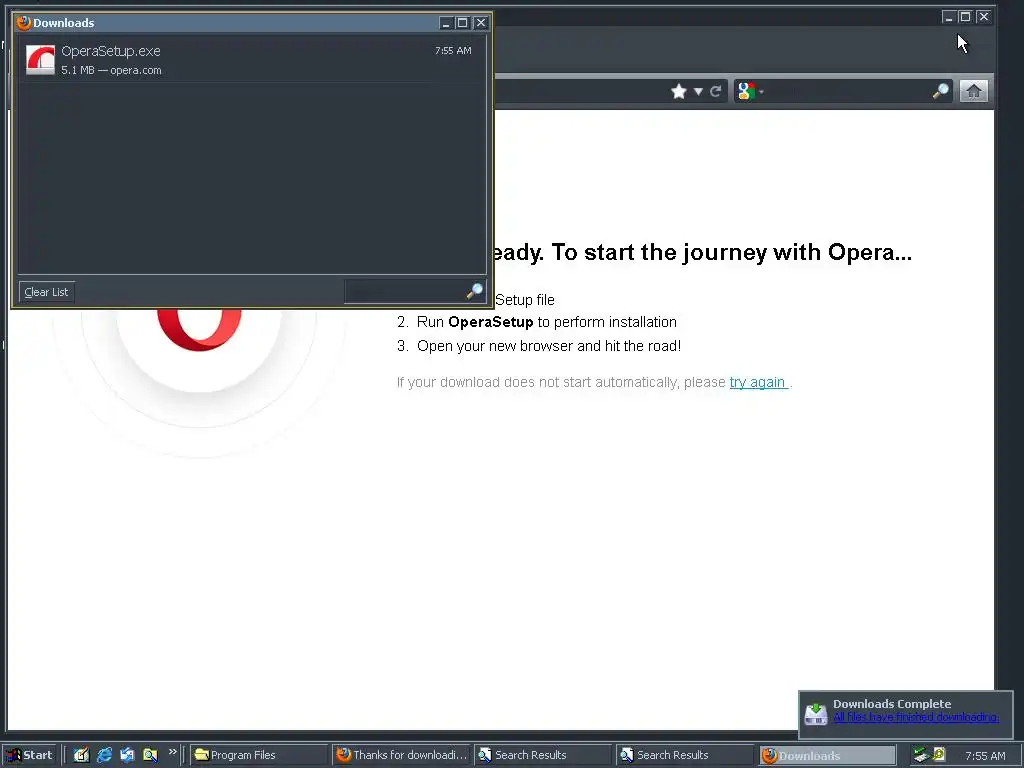
Task: Click the Downloads taskbar button
Action: coord(827,756)
